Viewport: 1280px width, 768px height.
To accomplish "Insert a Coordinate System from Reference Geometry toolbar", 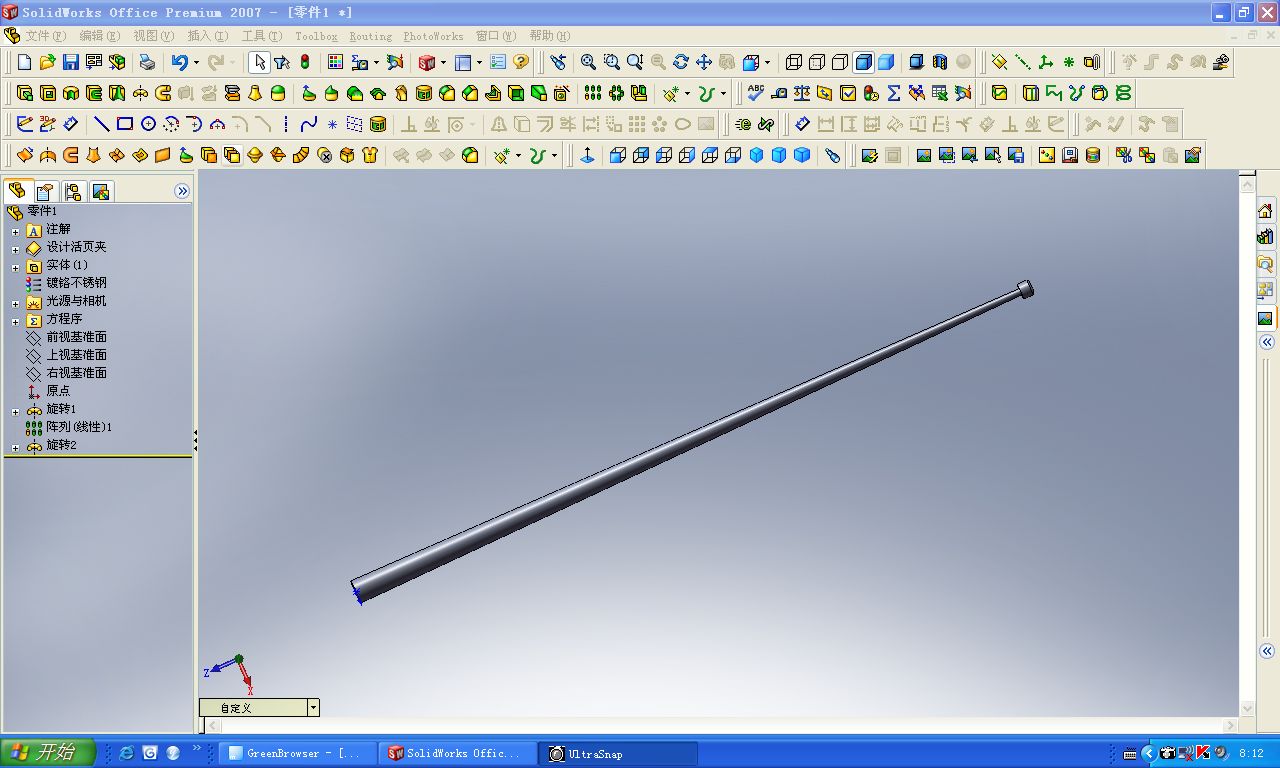I will [1045, 62].
